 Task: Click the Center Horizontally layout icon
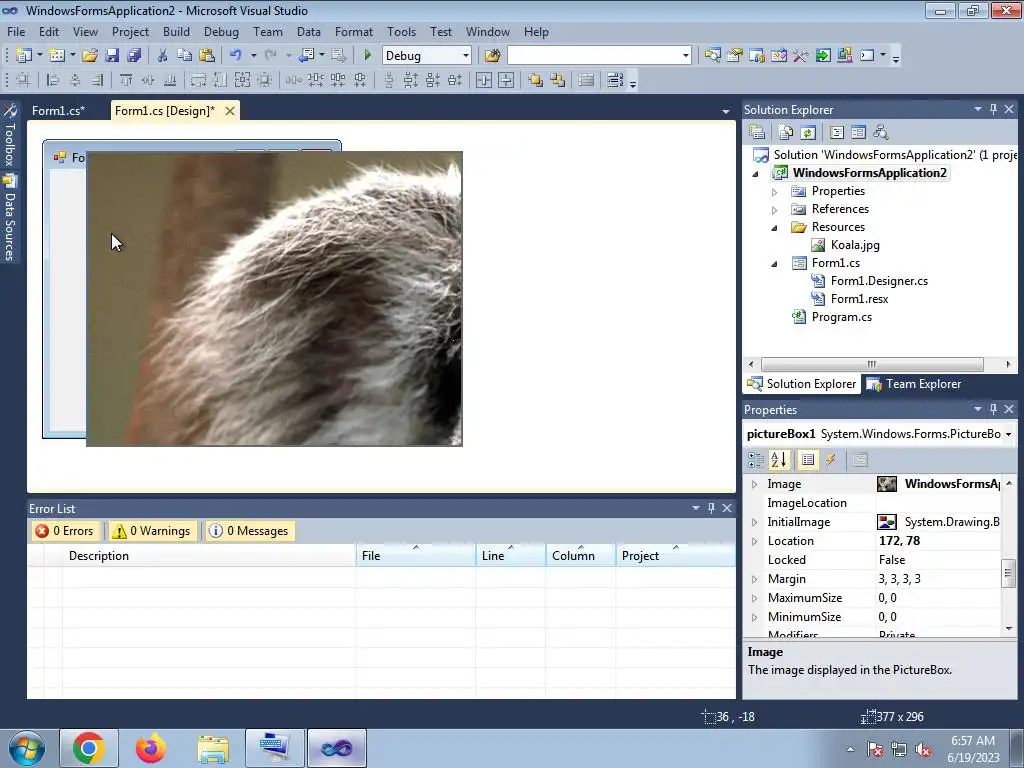tap(484, 80)
